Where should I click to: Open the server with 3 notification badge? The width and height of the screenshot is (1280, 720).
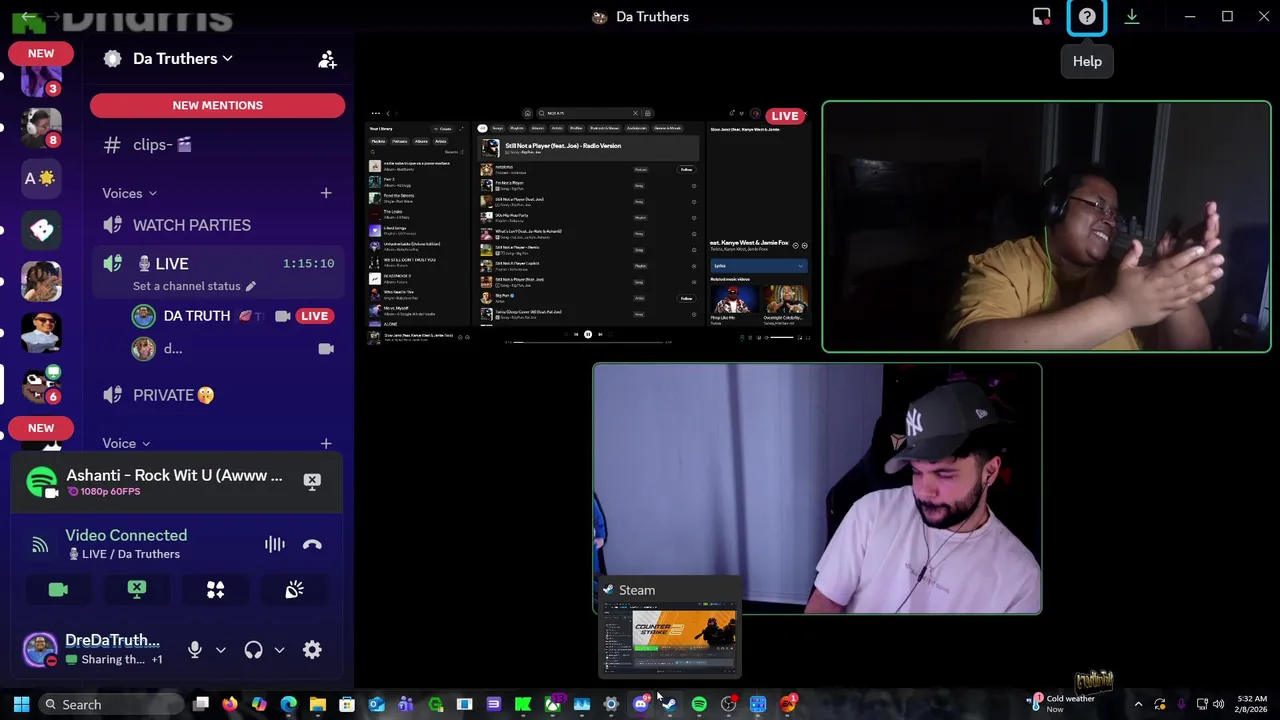[41, 80]
